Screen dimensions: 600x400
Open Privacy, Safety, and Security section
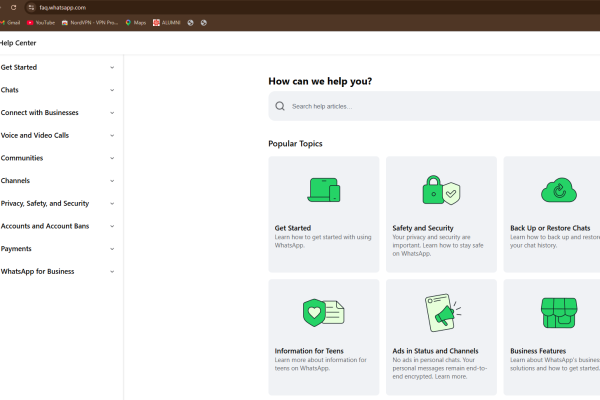click(45, 203)
